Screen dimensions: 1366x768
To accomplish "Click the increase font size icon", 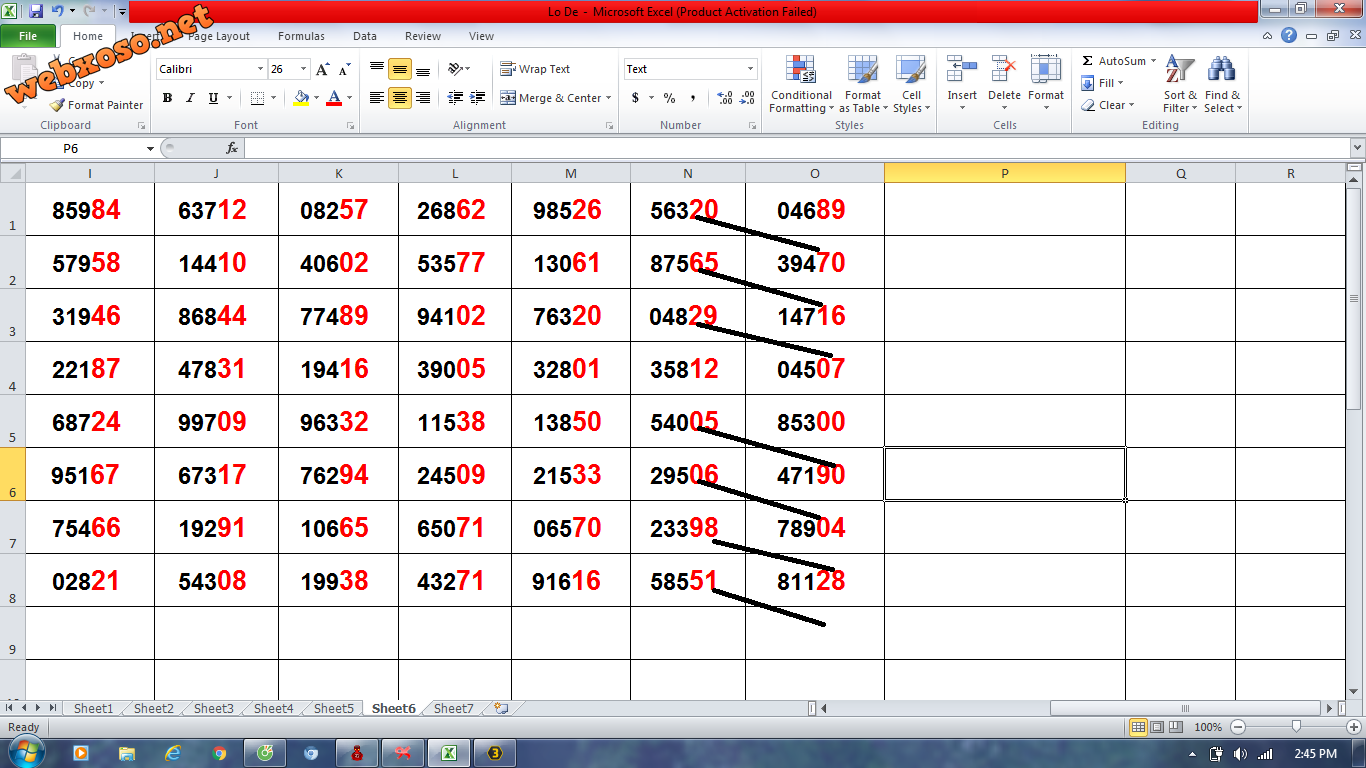I will (x=322, y=69).
